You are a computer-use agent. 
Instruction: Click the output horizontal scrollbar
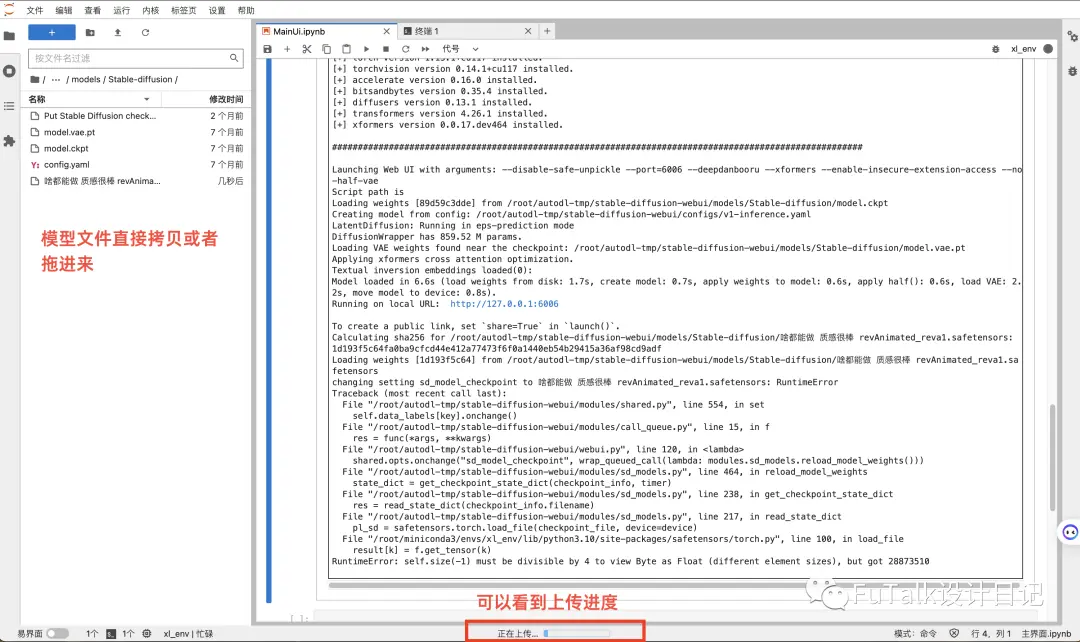pyautogui.click(x=675, y=586)
